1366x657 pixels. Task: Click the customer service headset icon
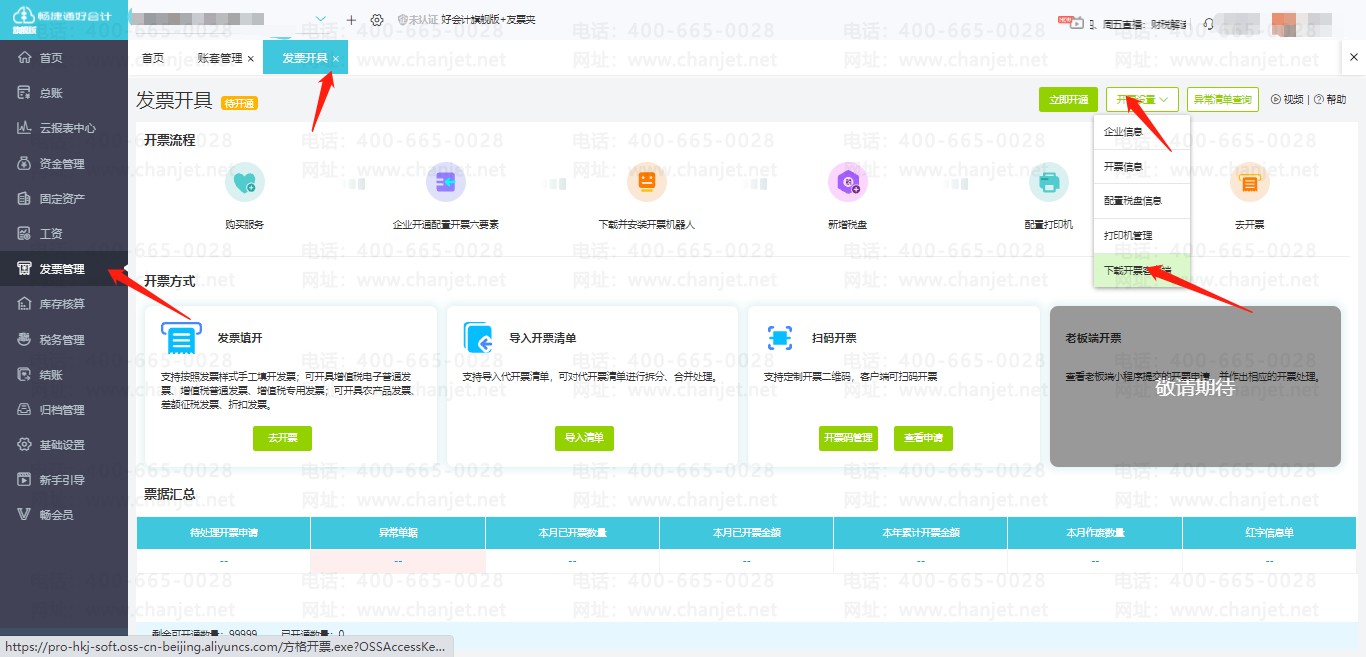[x=1209, y=22]
